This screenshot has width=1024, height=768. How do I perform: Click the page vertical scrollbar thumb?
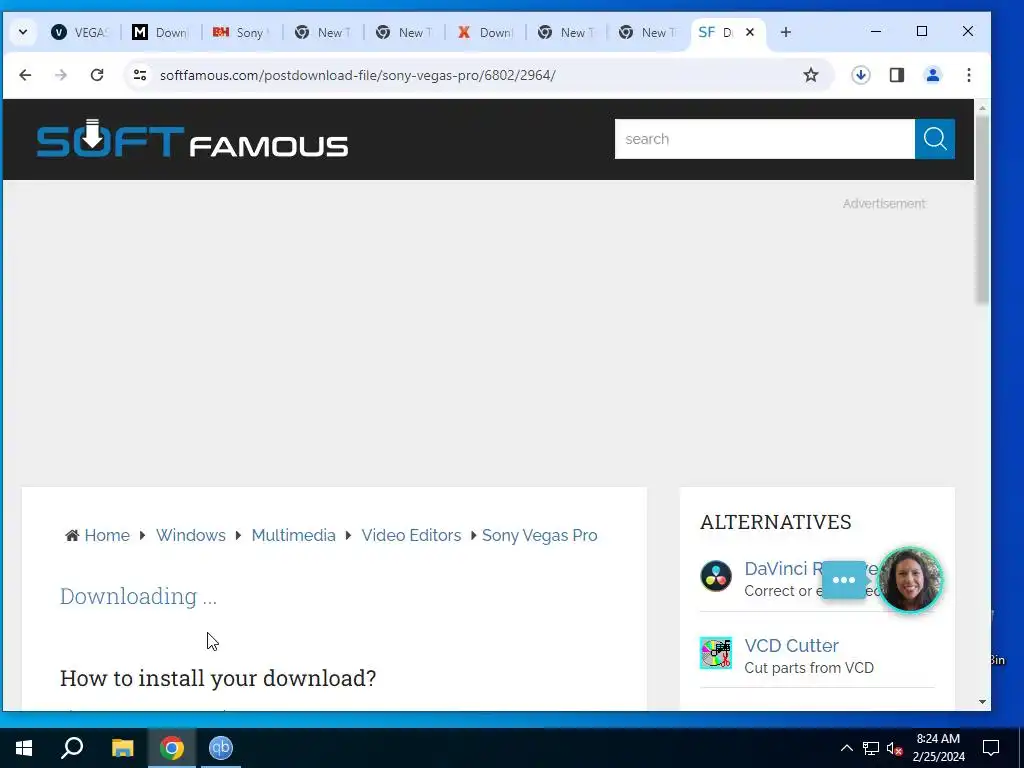[x=982, y=209]
